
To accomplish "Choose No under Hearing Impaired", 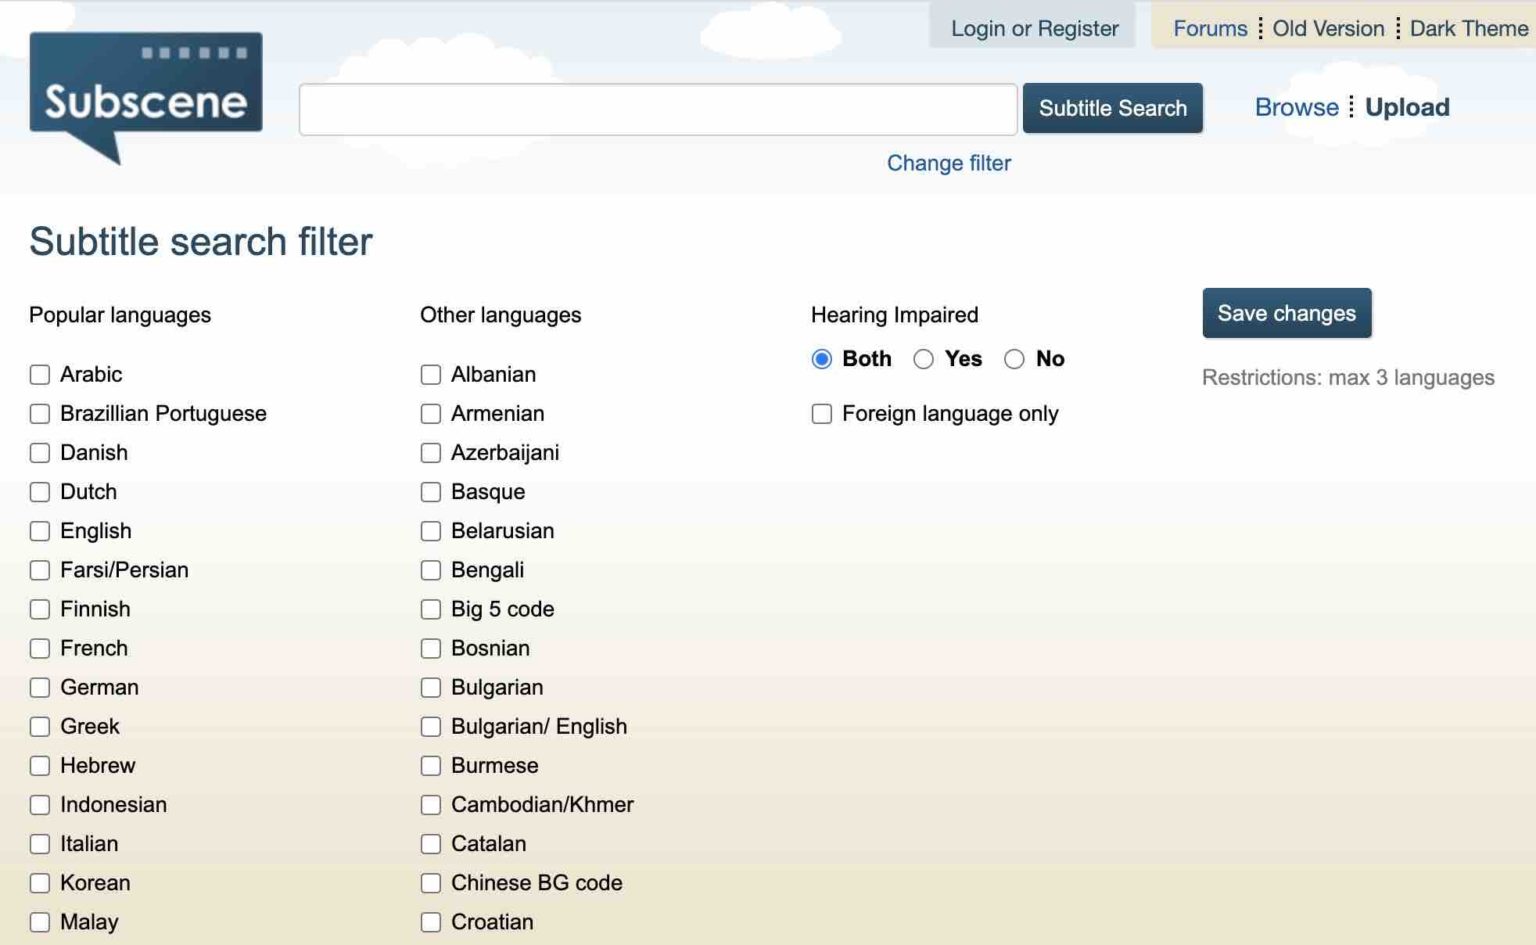I will (x=1016, y=359).
